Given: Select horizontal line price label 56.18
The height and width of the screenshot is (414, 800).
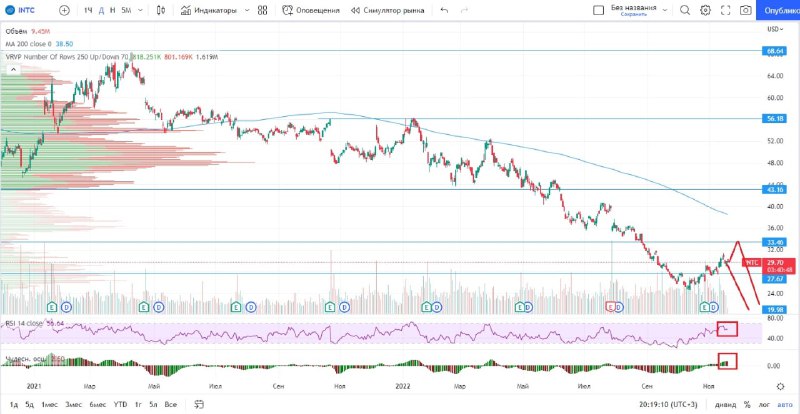Looking at the screenshot, I should [775, 118].
